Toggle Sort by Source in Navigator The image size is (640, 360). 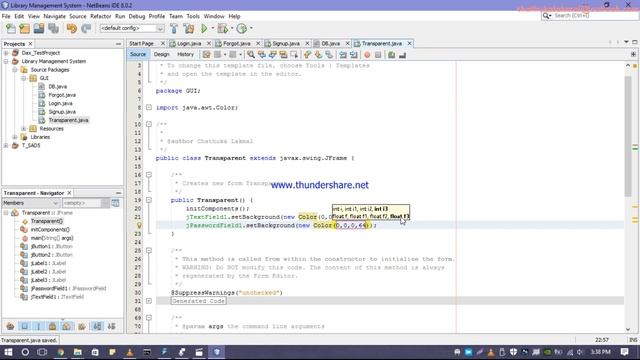[111, 326]
